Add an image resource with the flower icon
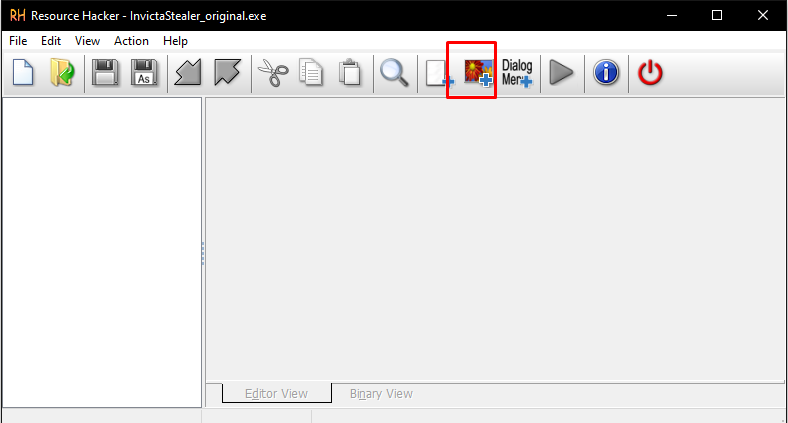 click(x=478, y=73)
